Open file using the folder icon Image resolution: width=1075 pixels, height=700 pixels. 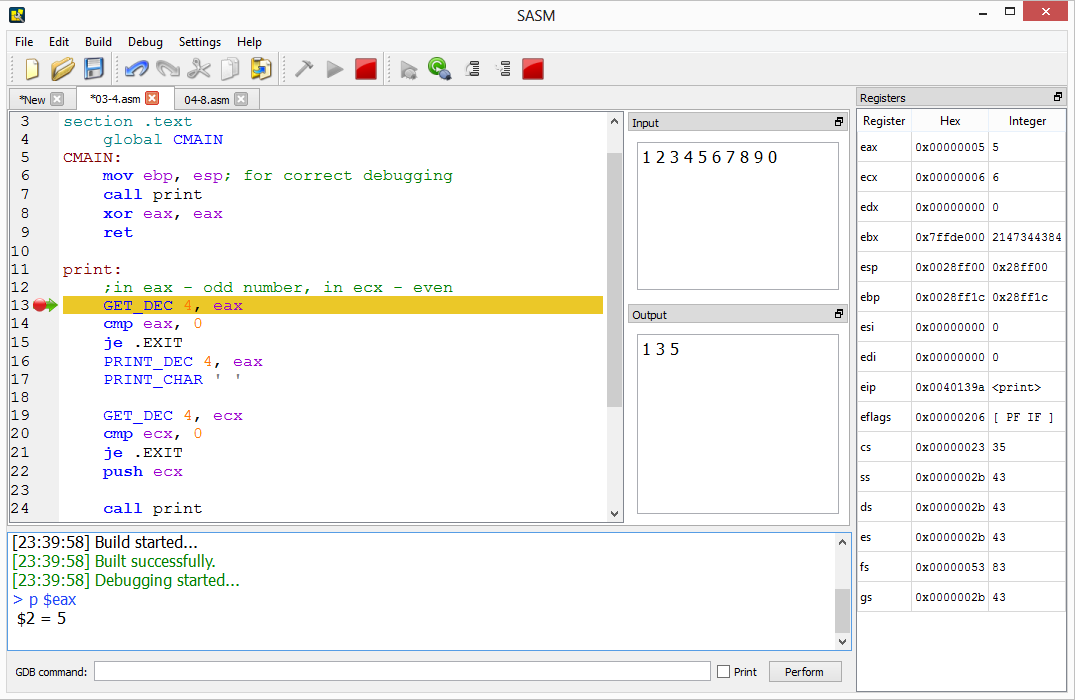pos(62,69)
